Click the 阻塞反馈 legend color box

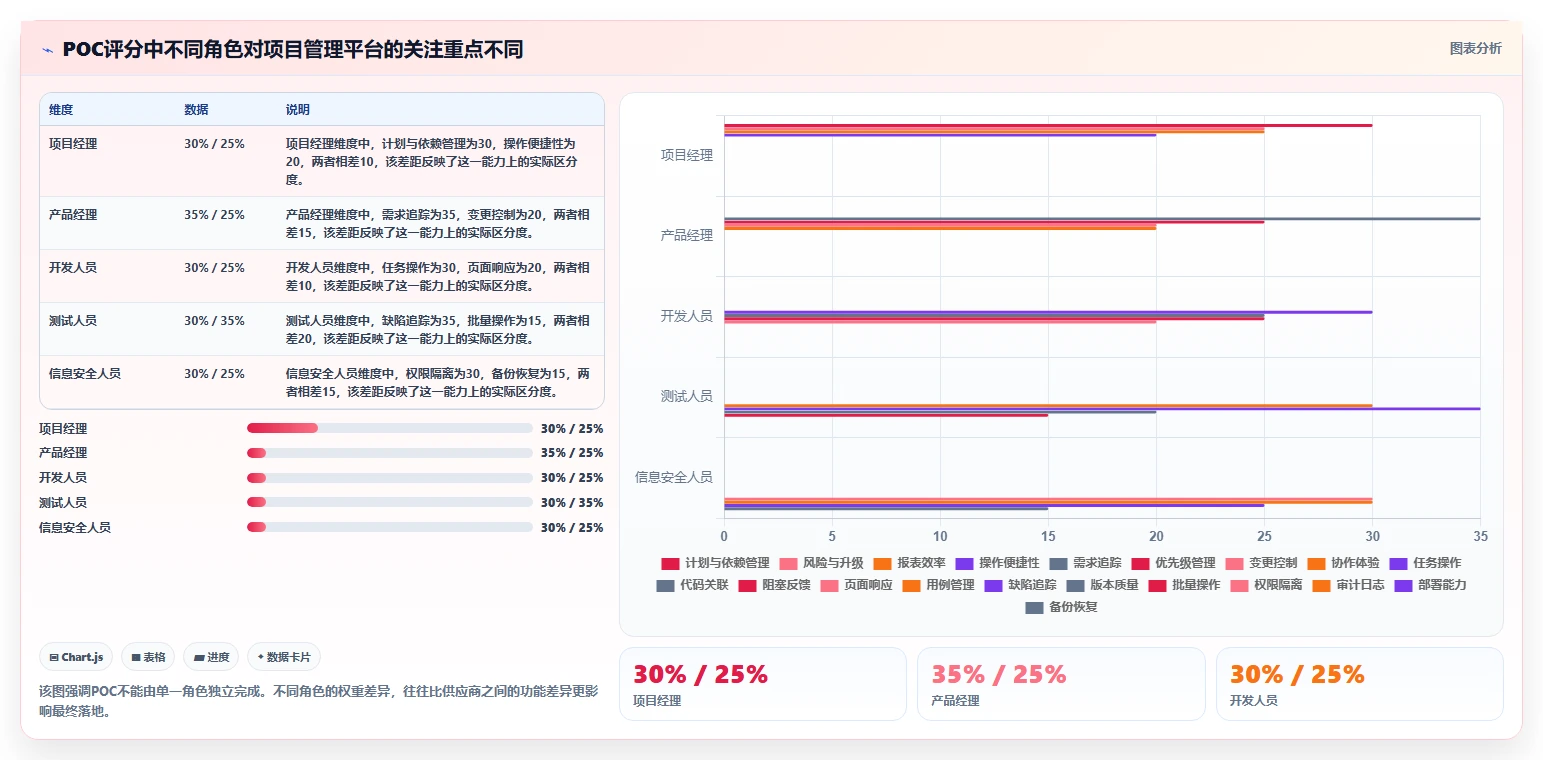coord(748,585)
